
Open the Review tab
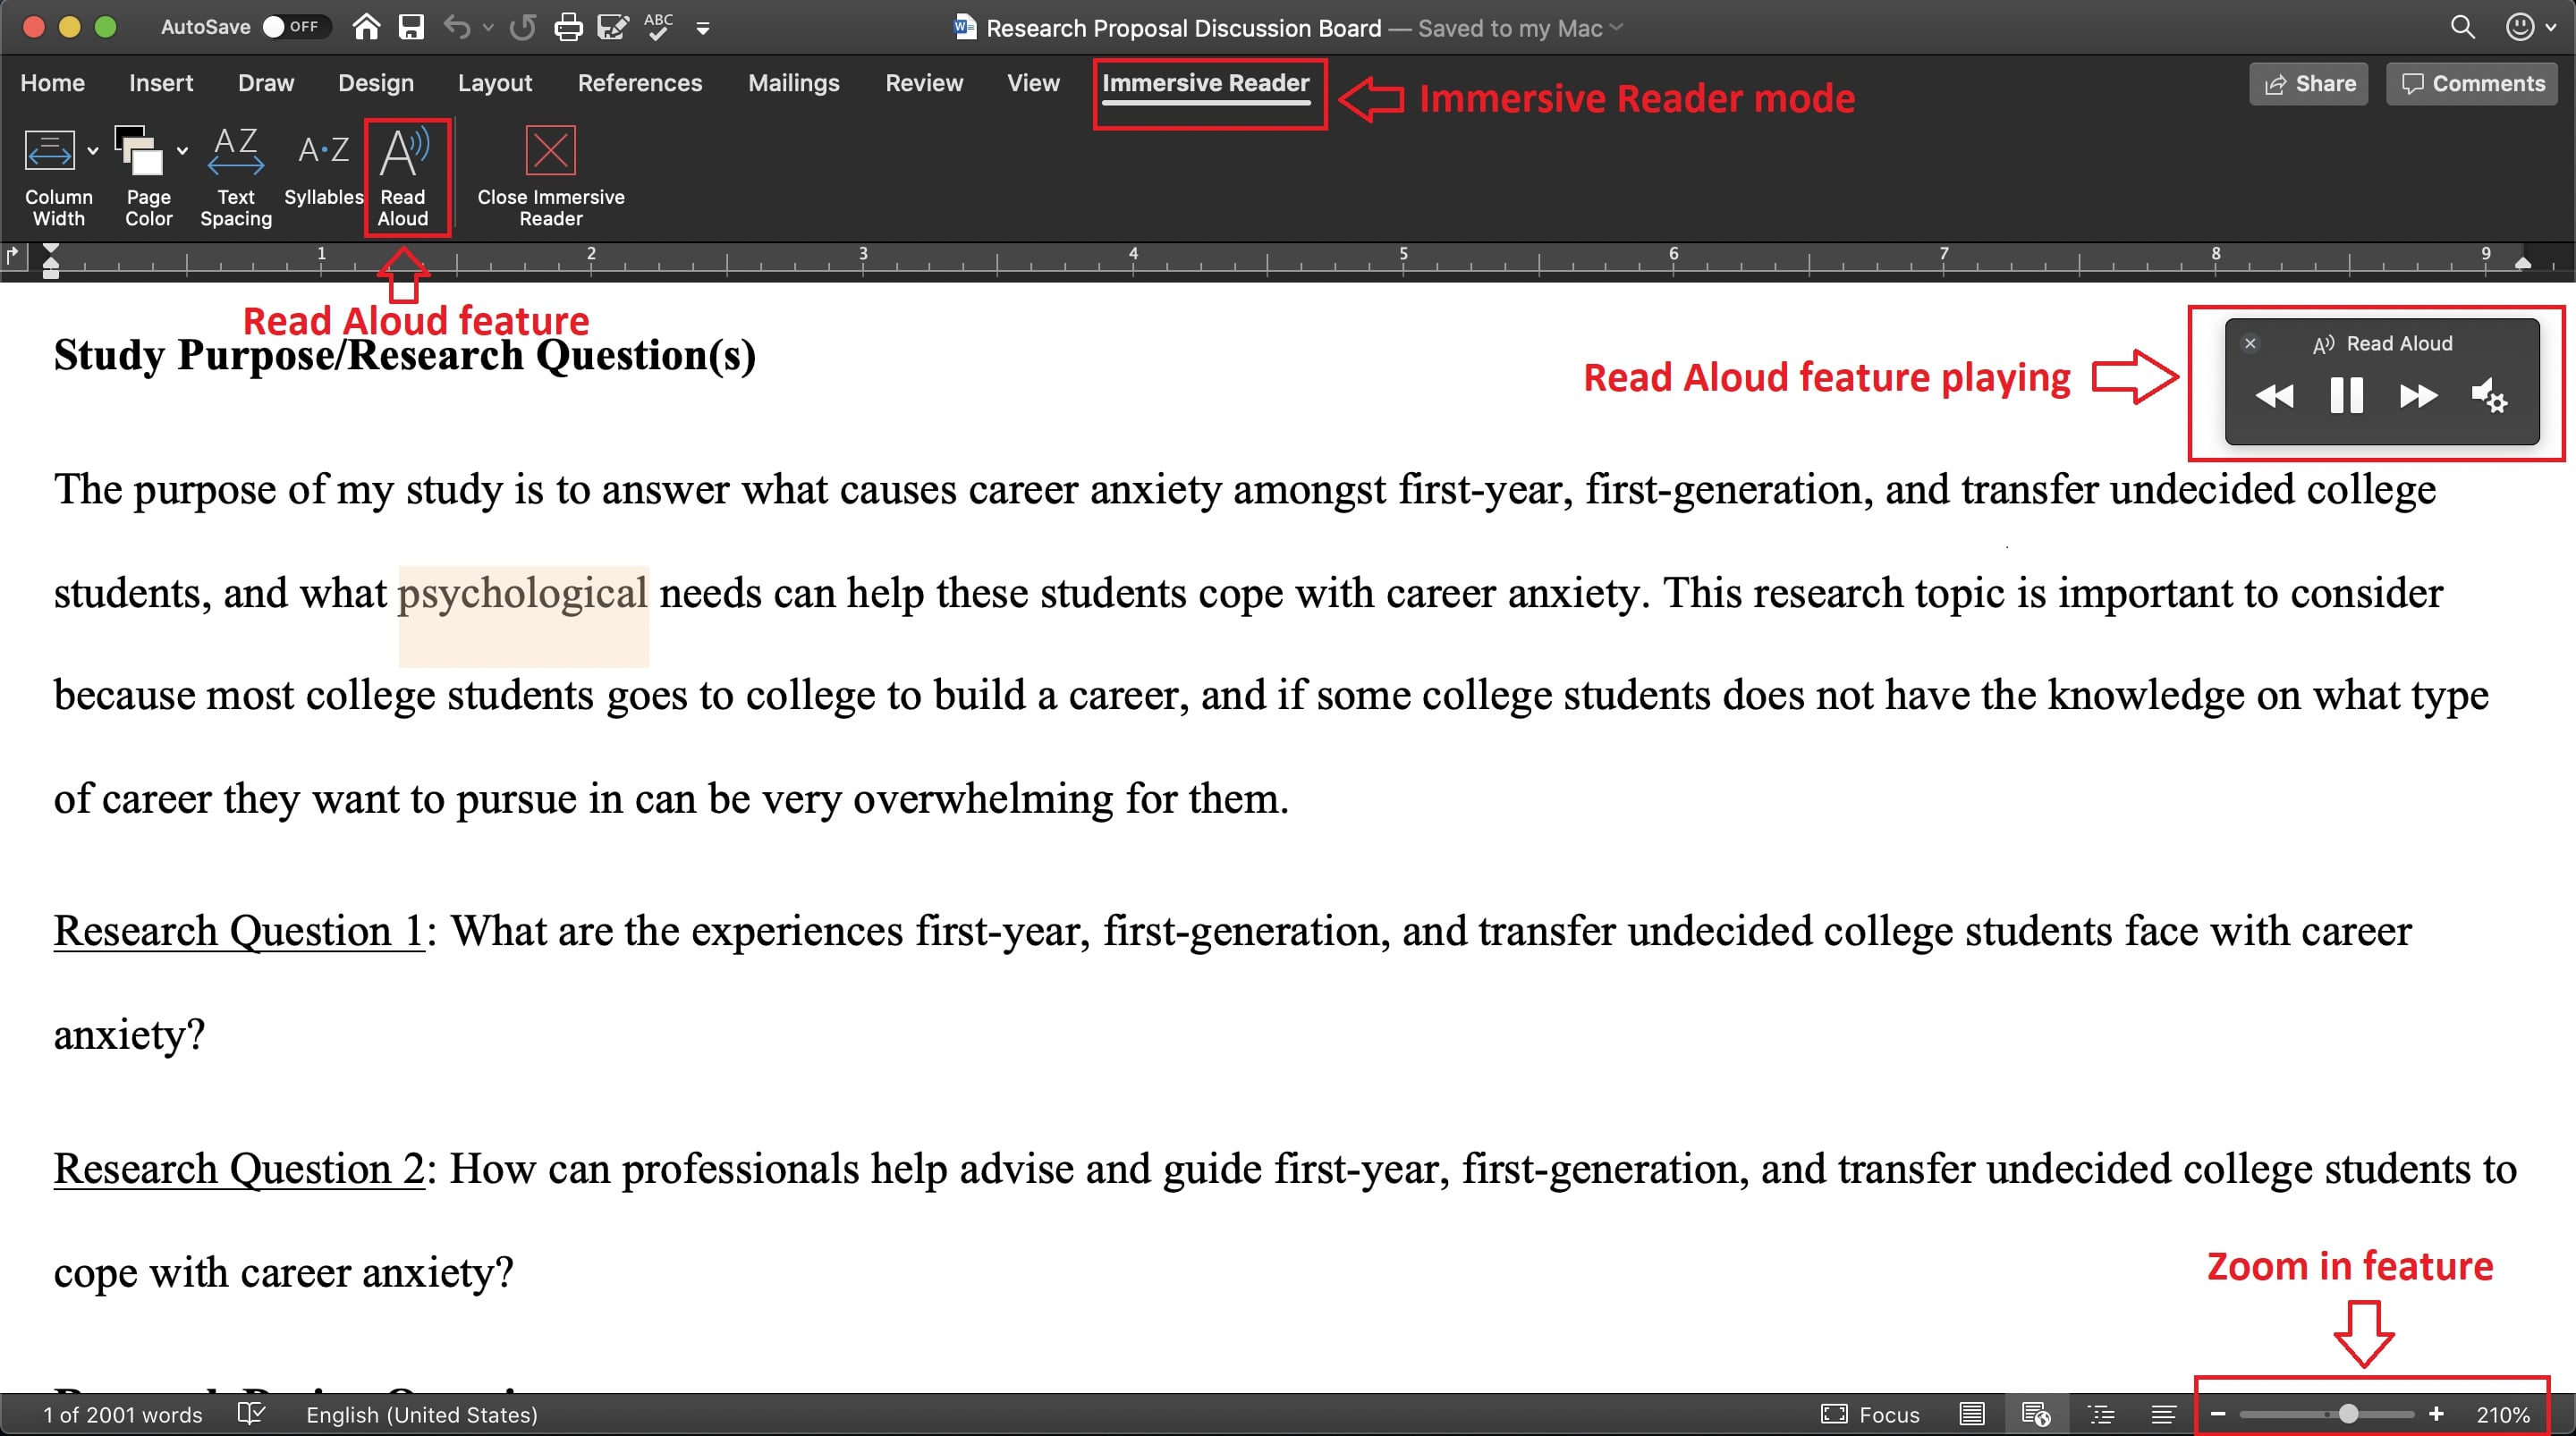click(923, 83)
